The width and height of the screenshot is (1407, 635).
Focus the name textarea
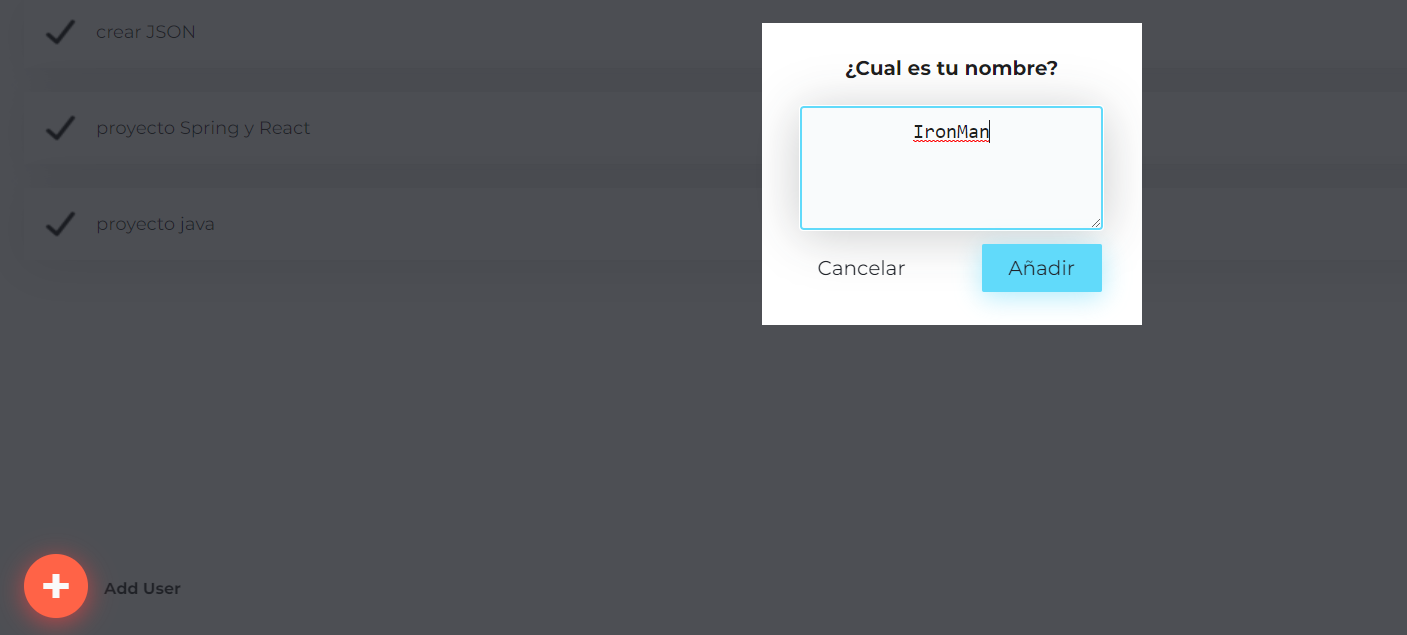pos(951,168)
